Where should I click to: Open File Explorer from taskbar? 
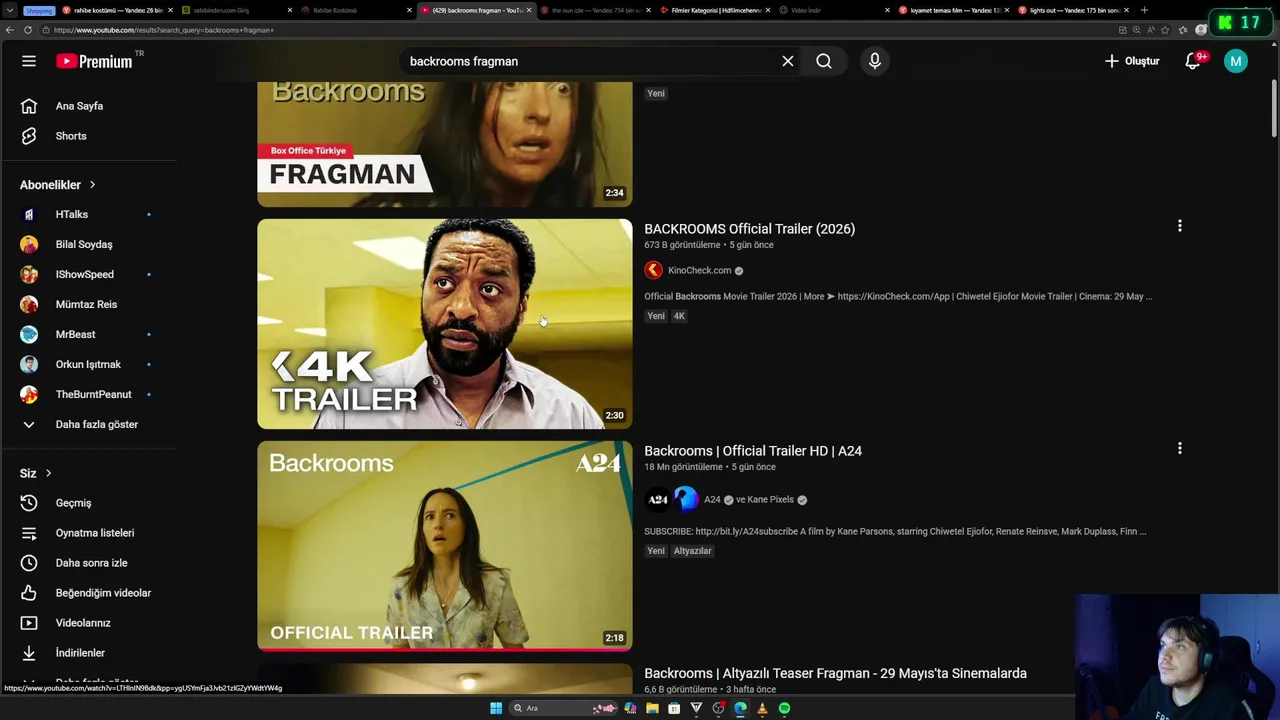[652, 708]
